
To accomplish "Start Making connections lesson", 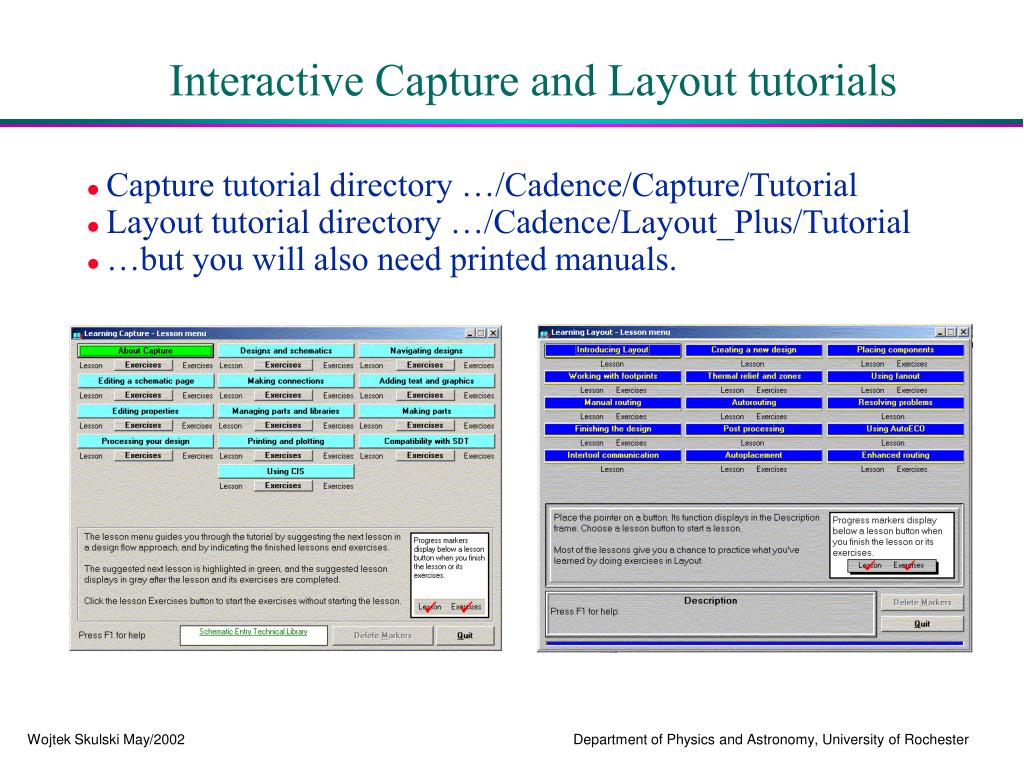I will pos(286,381).
